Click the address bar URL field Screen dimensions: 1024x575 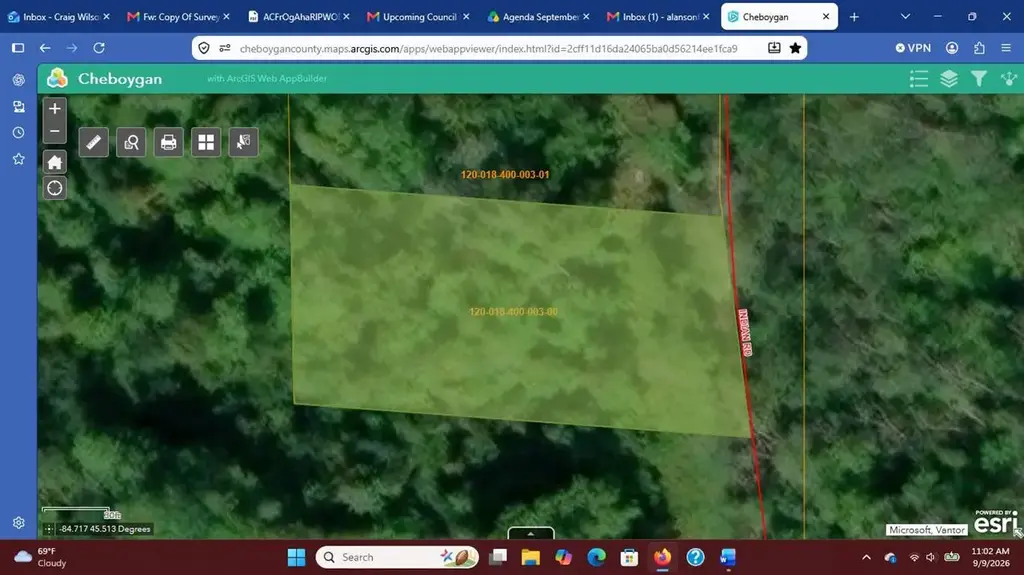pyautogui.click(x=488, y=48)
